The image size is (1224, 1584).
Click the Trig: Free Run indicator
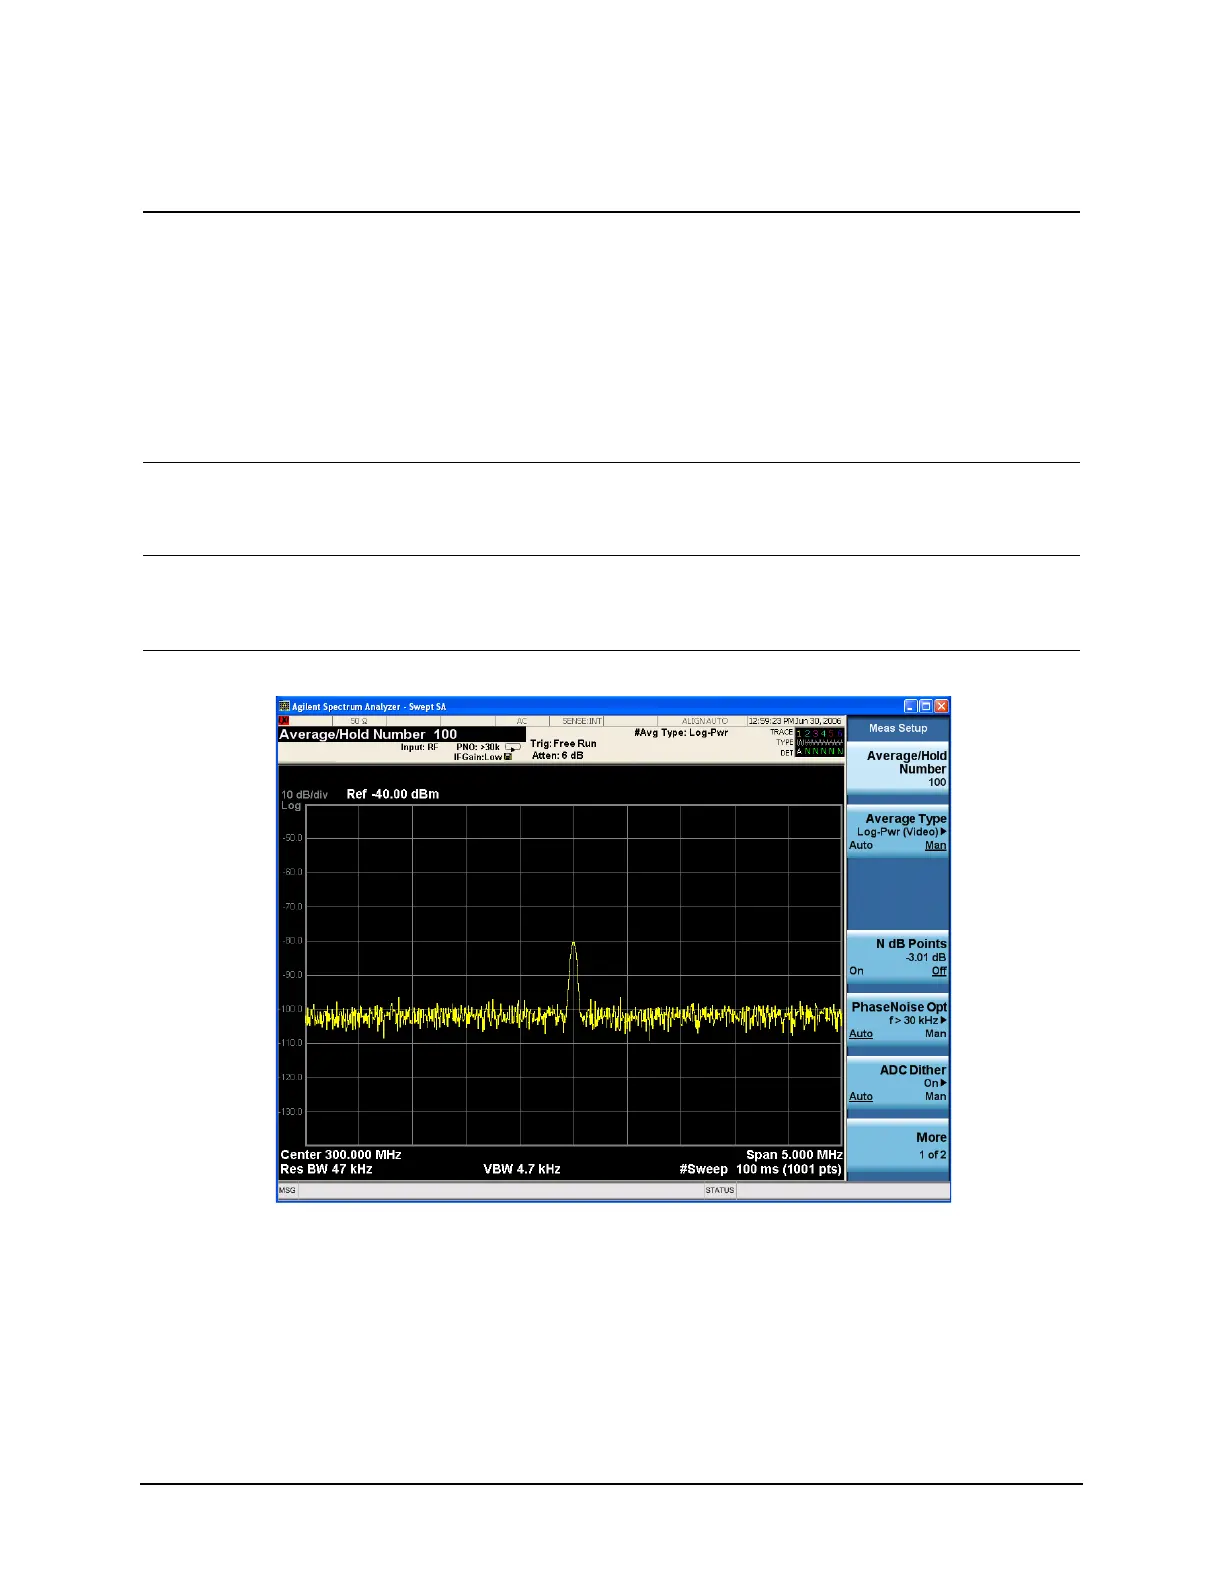coord(563,744)
